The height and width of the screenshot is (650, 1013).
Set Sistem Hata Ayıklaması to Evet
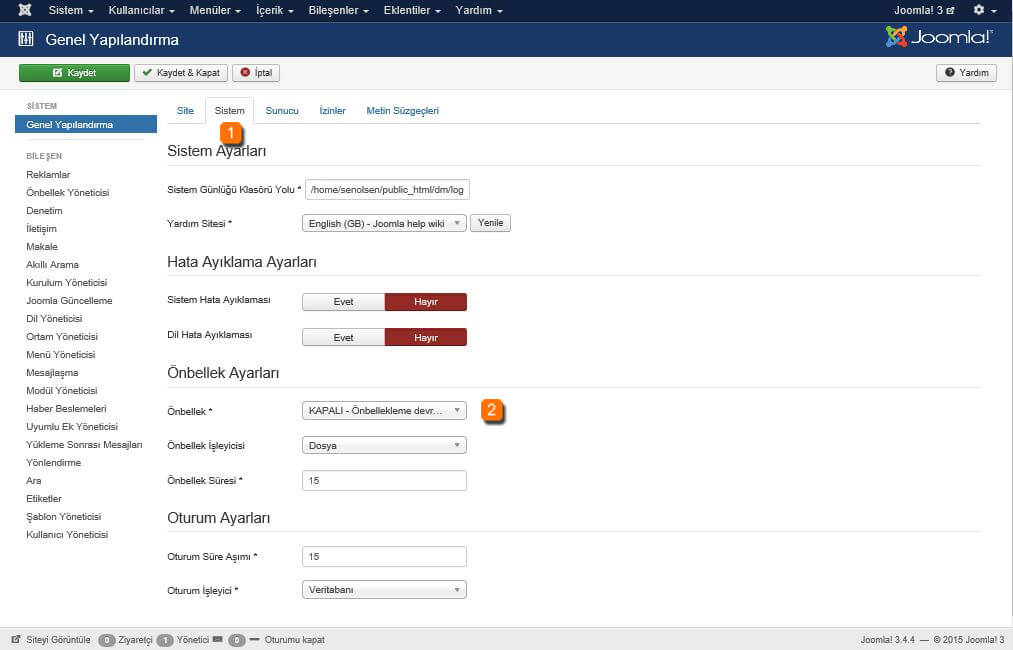pos(343,302)
